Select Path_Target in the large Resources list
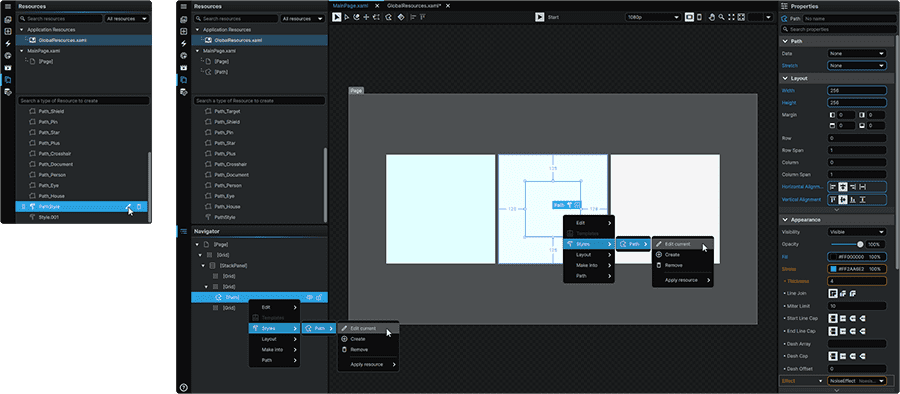The width and height of the screenshot is (900, 394). [x=227, y=111]
